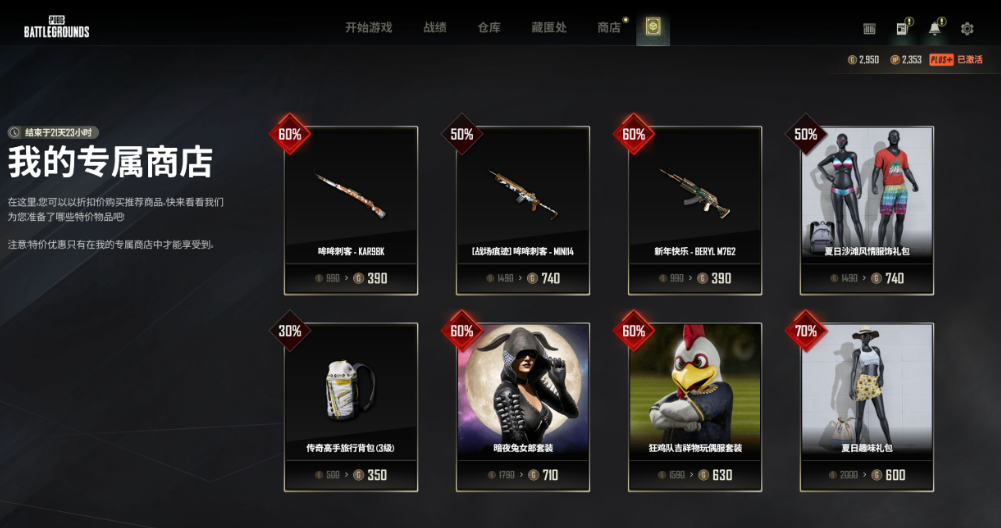1001x528 pixels.
Task: Click the 600 price on 夏日趣味礼包
Action: [895, 475]
